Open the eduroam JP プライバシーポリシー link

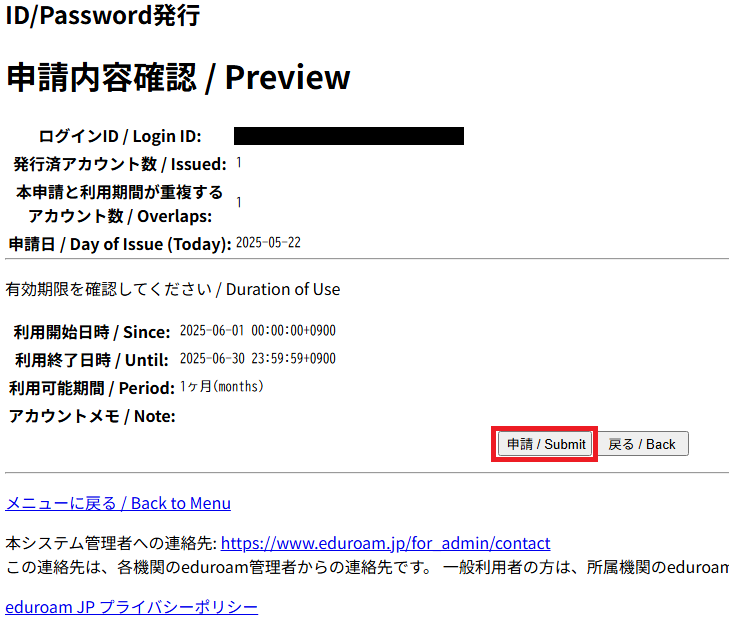tap(132, 607)
